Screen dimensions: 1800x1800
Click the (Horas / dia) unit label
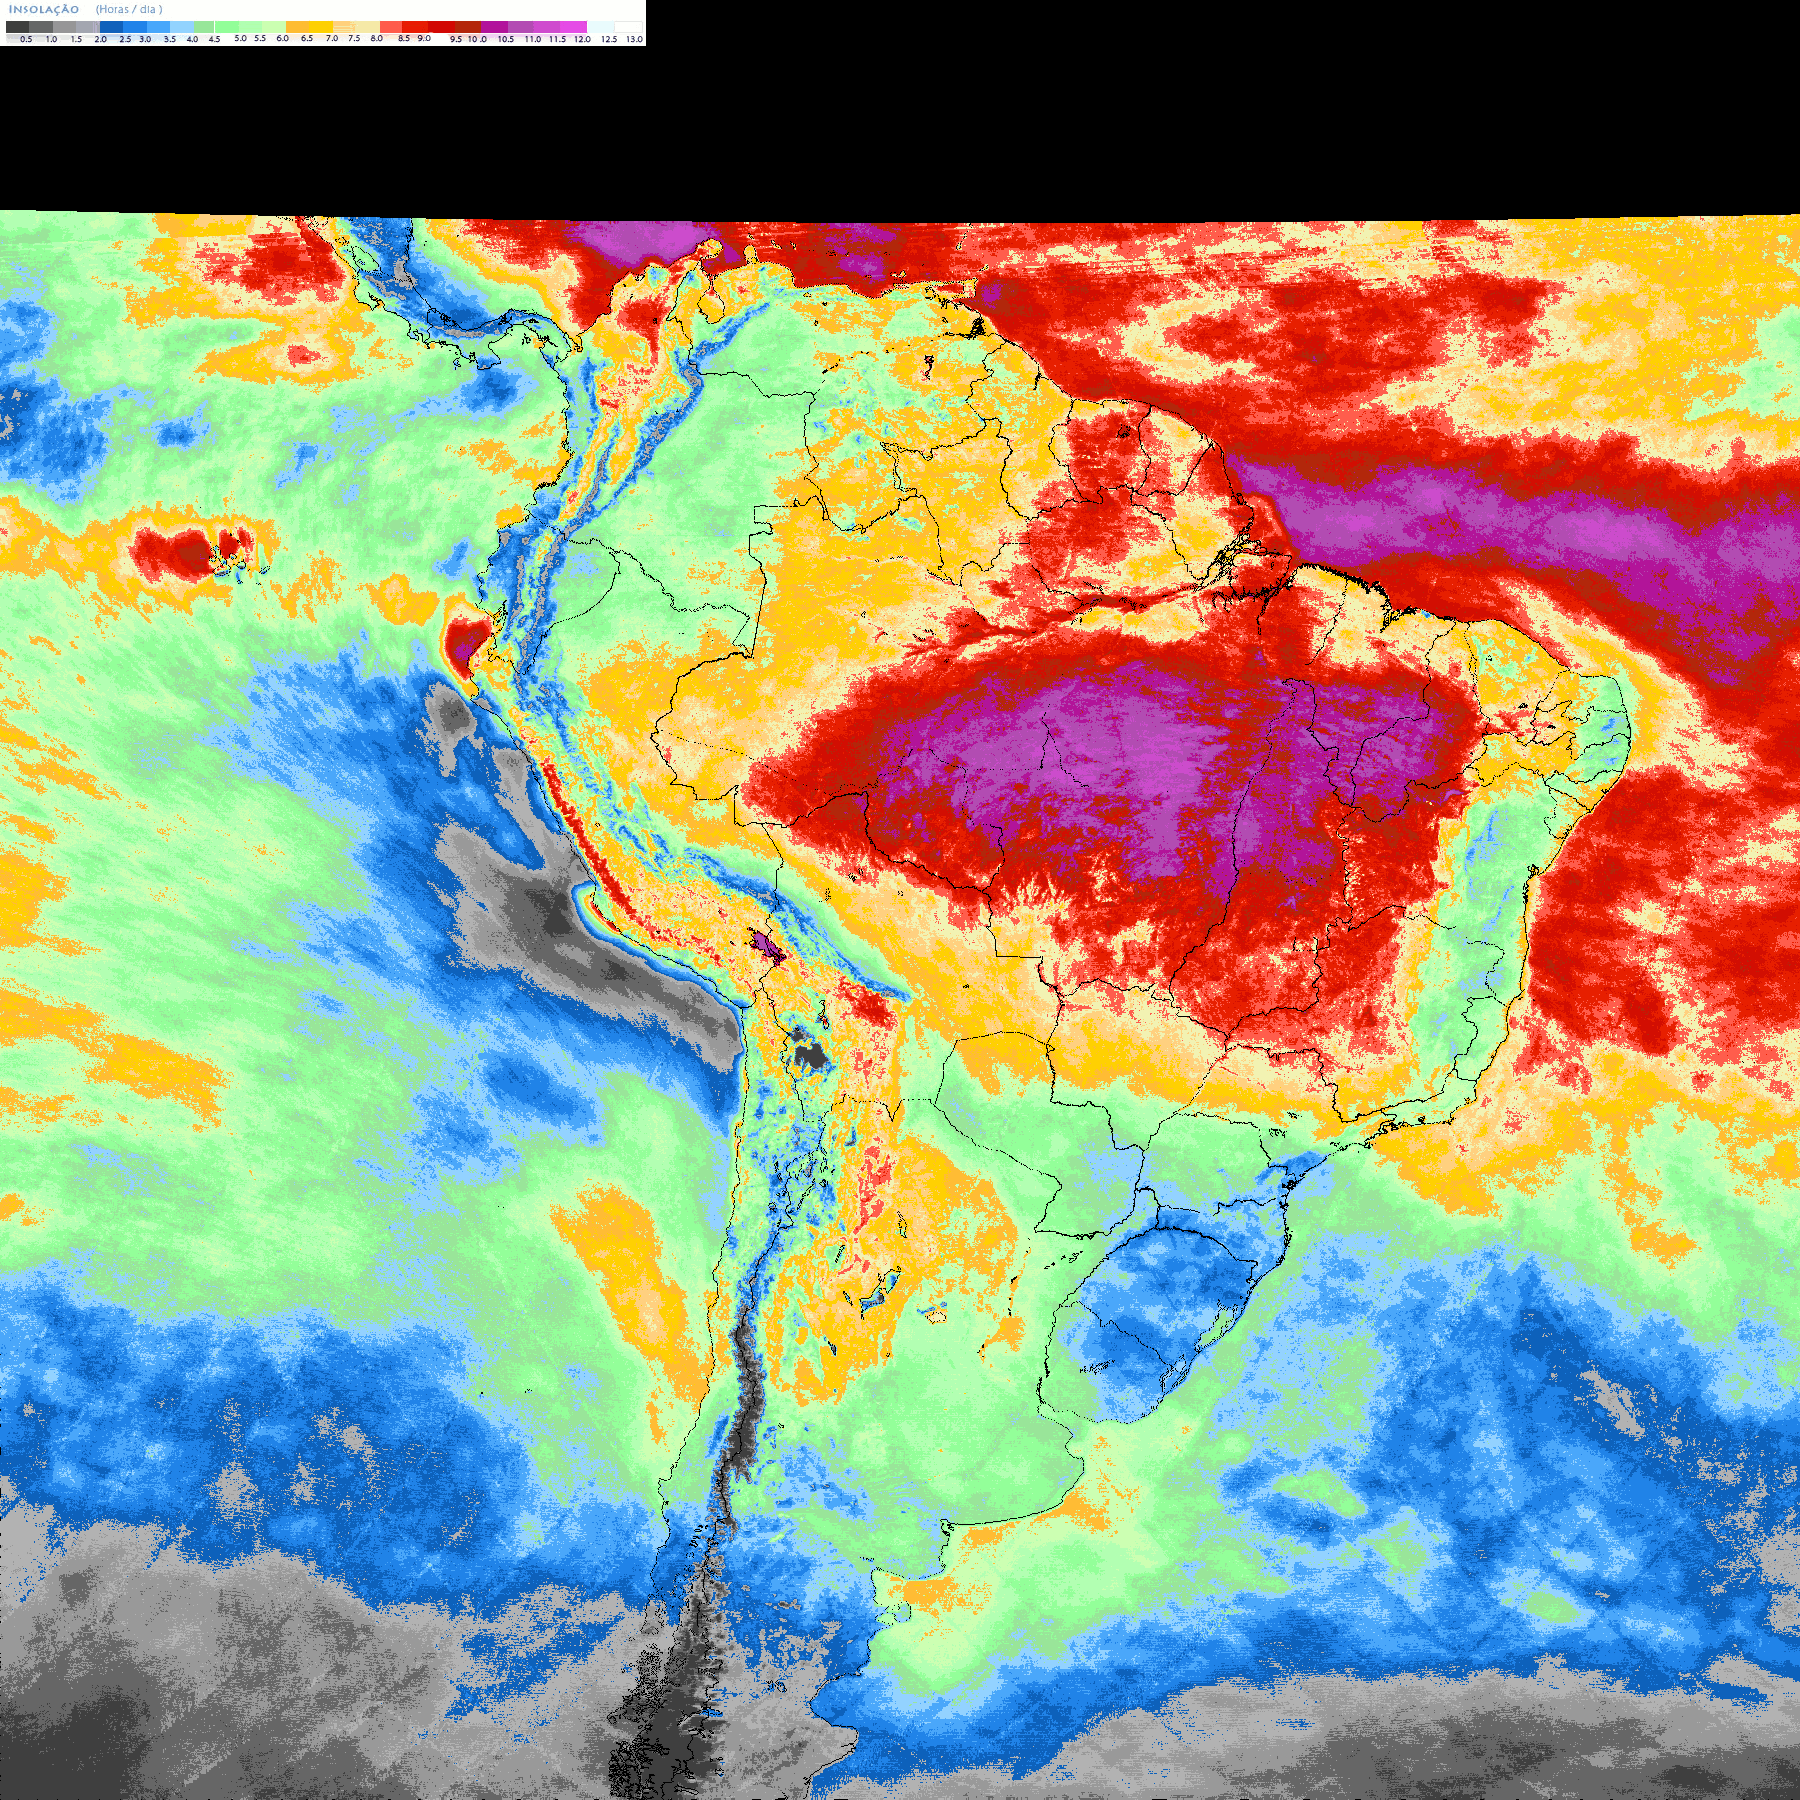129,9
